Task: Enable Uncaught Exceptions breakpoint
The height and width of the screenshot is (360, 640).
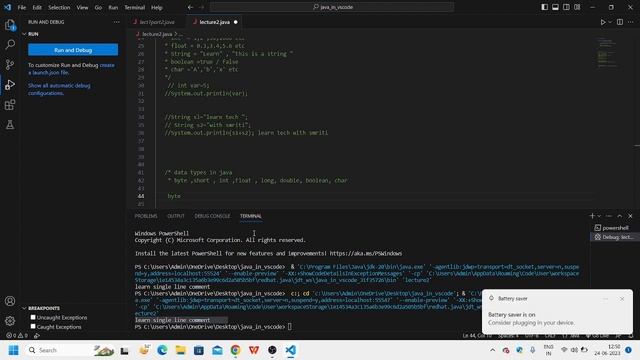Action: (x=33, y=317)
